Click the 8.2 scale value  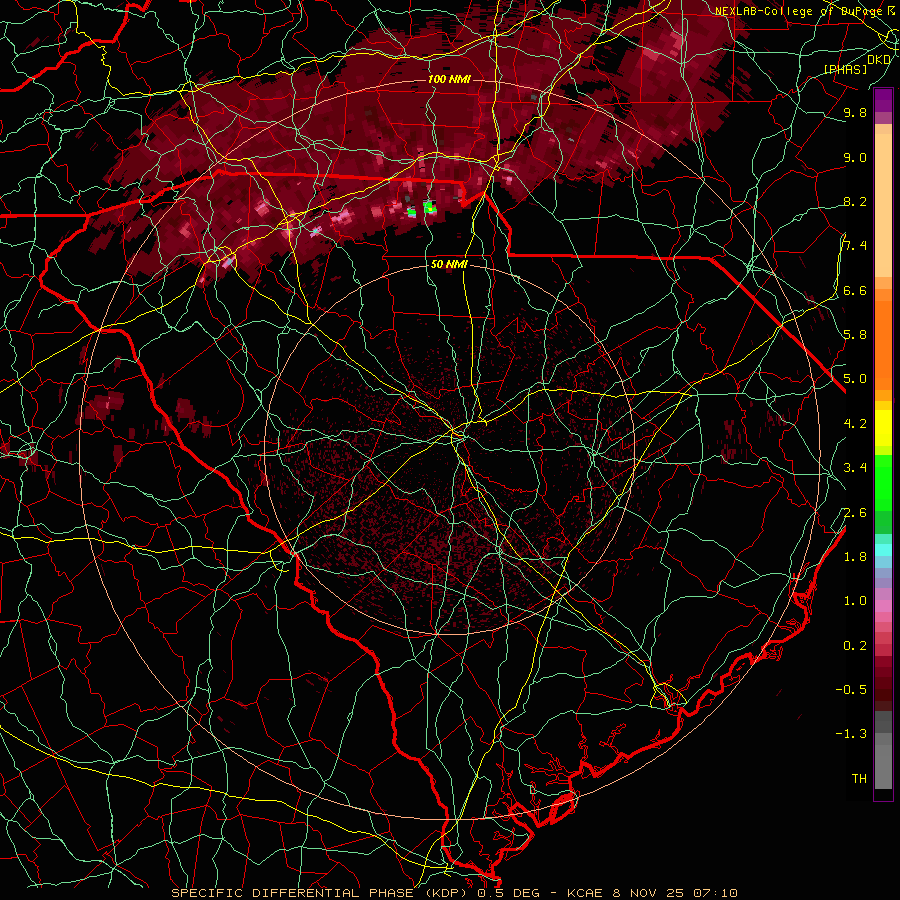[855, 201]
